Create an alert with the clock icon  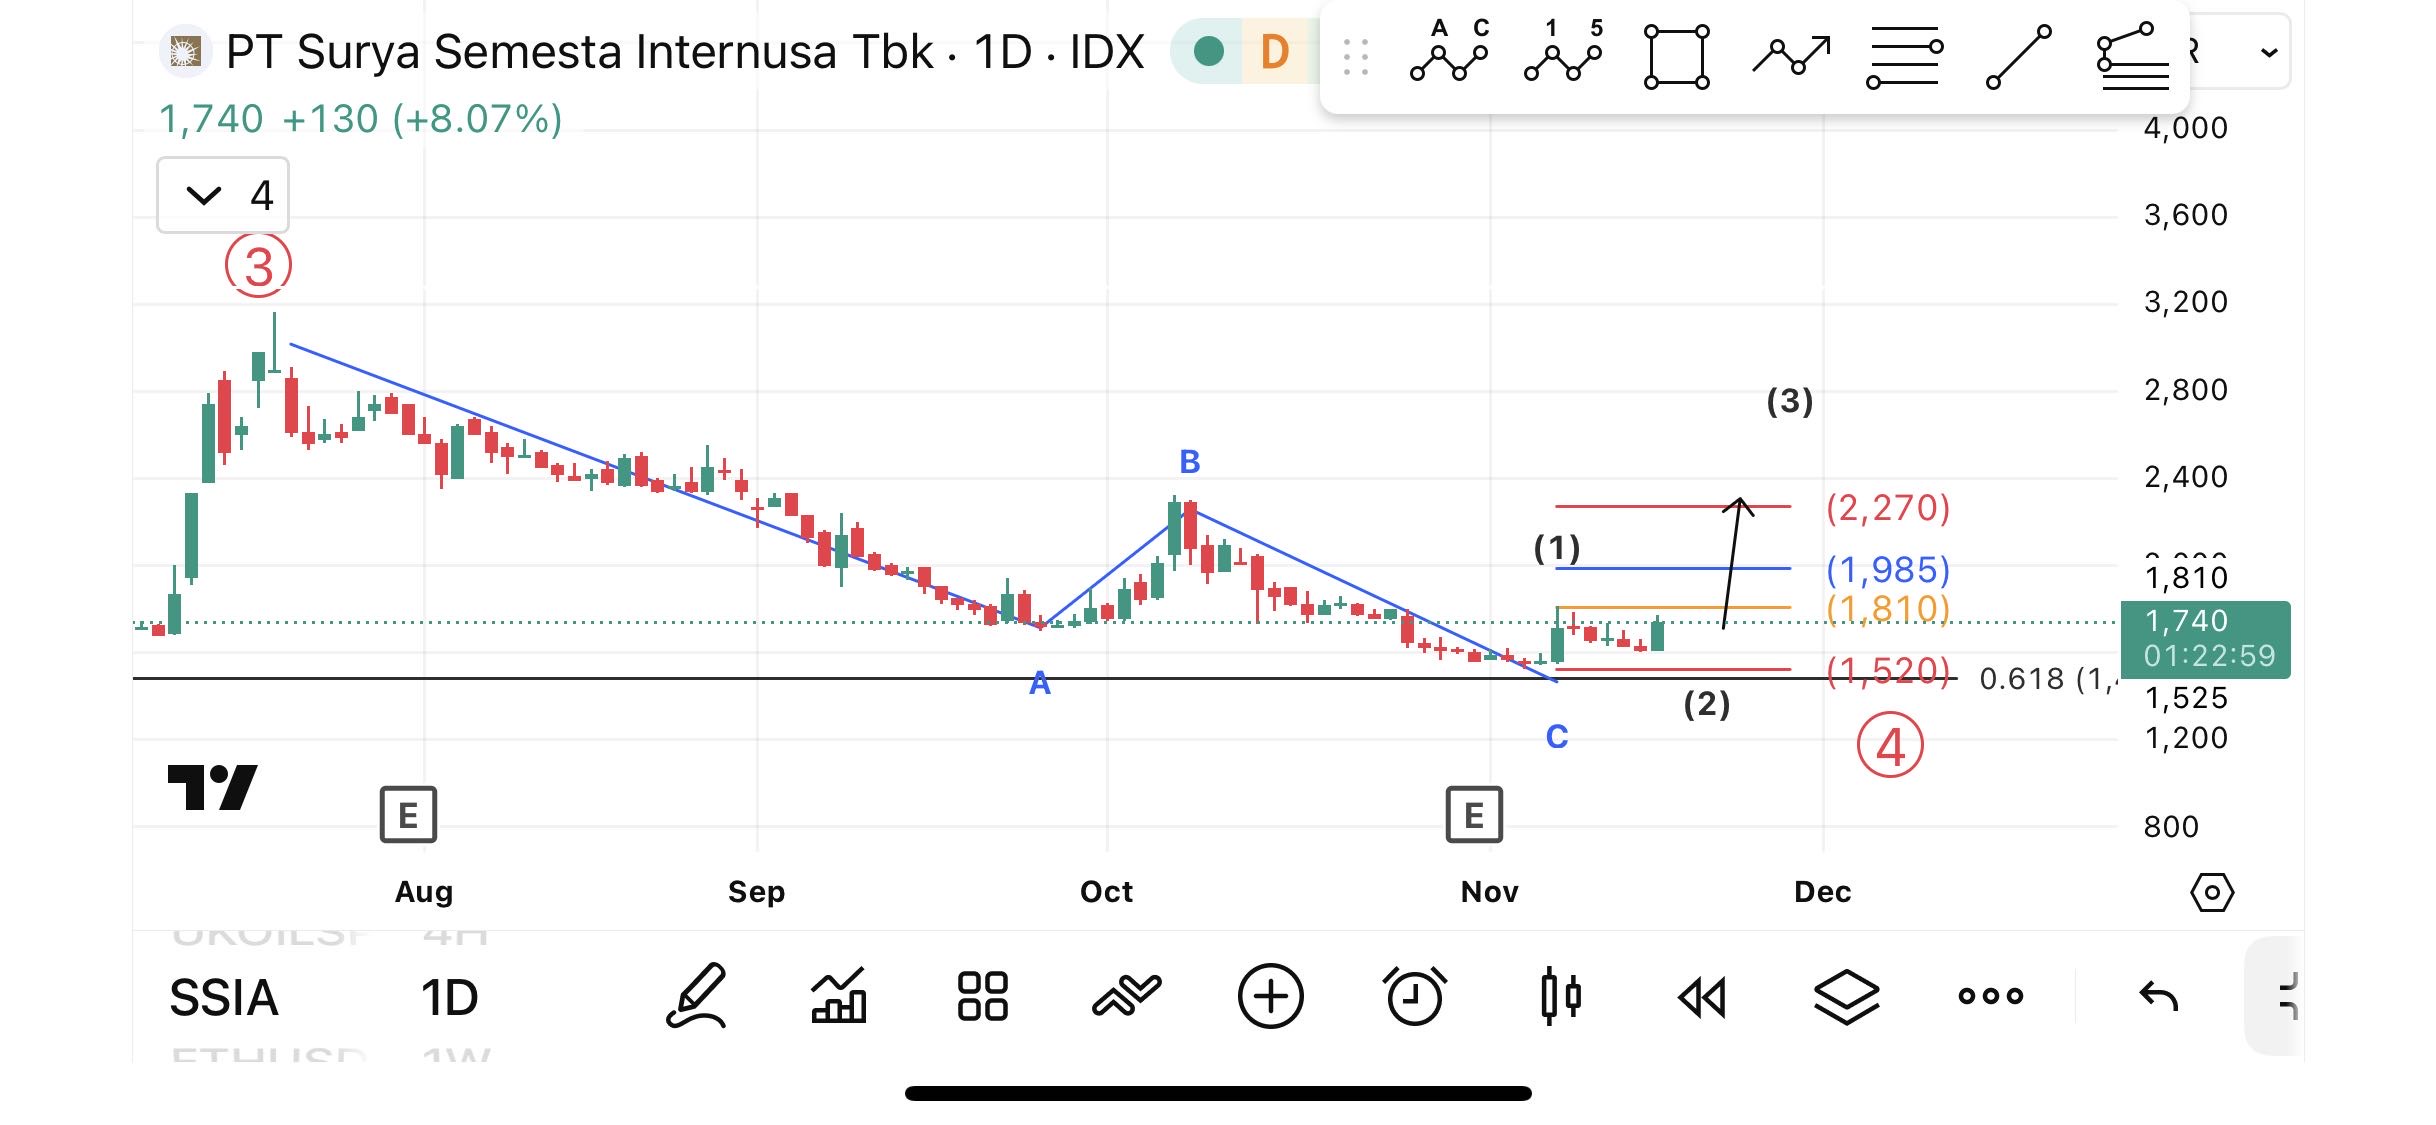pyautogui.click(x=1414, y=996)
